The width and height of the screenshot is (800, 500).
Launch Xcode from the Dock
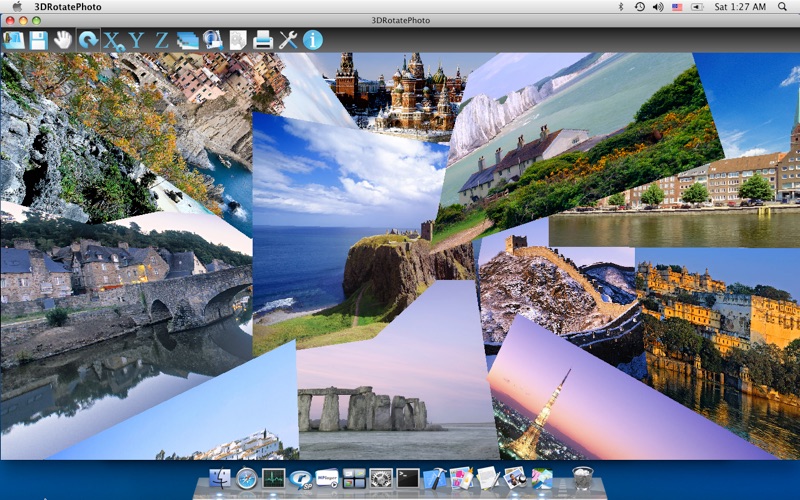tap(435, 479)
